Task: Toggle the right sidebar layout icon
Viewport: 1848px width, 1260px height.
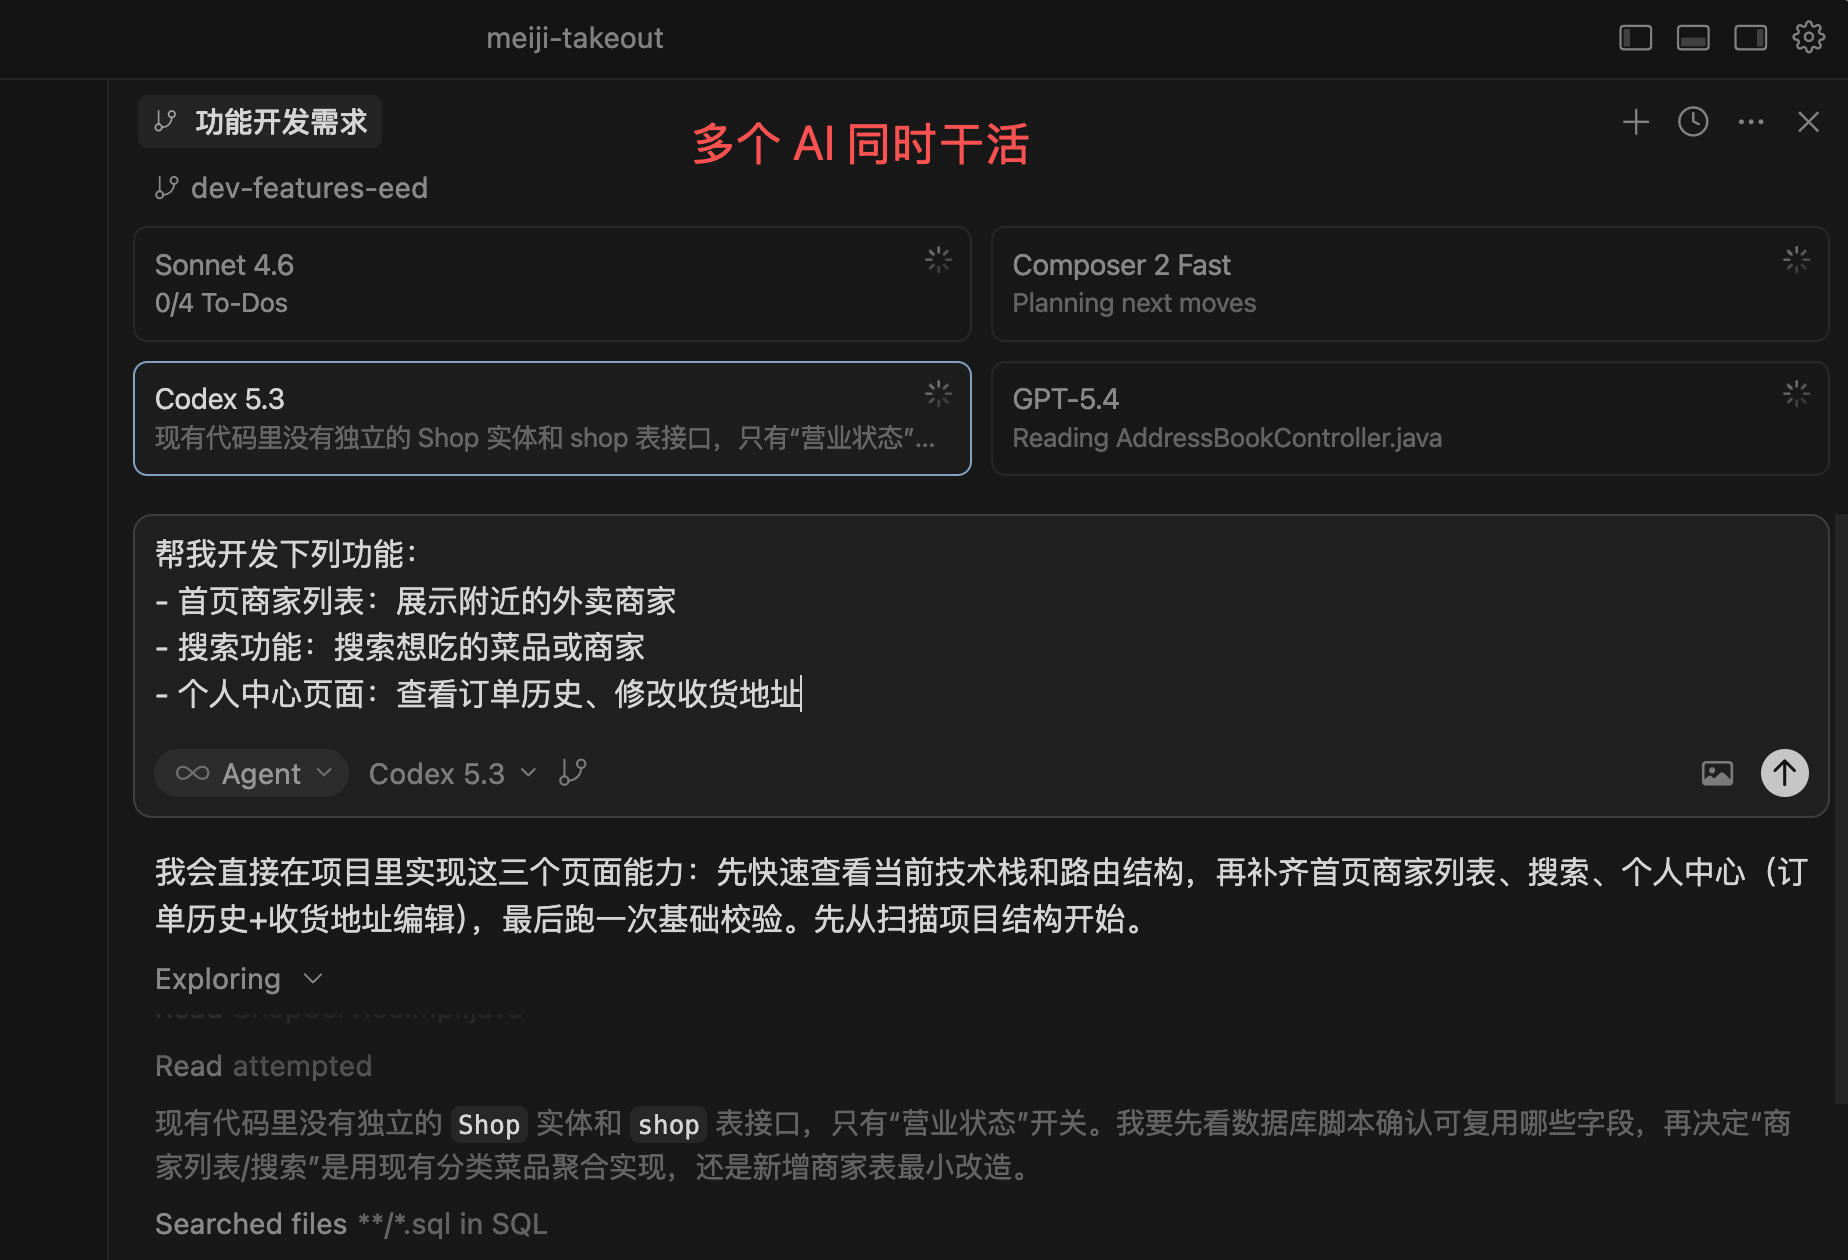Action: pyautogui.click(x=1750, y=38)
